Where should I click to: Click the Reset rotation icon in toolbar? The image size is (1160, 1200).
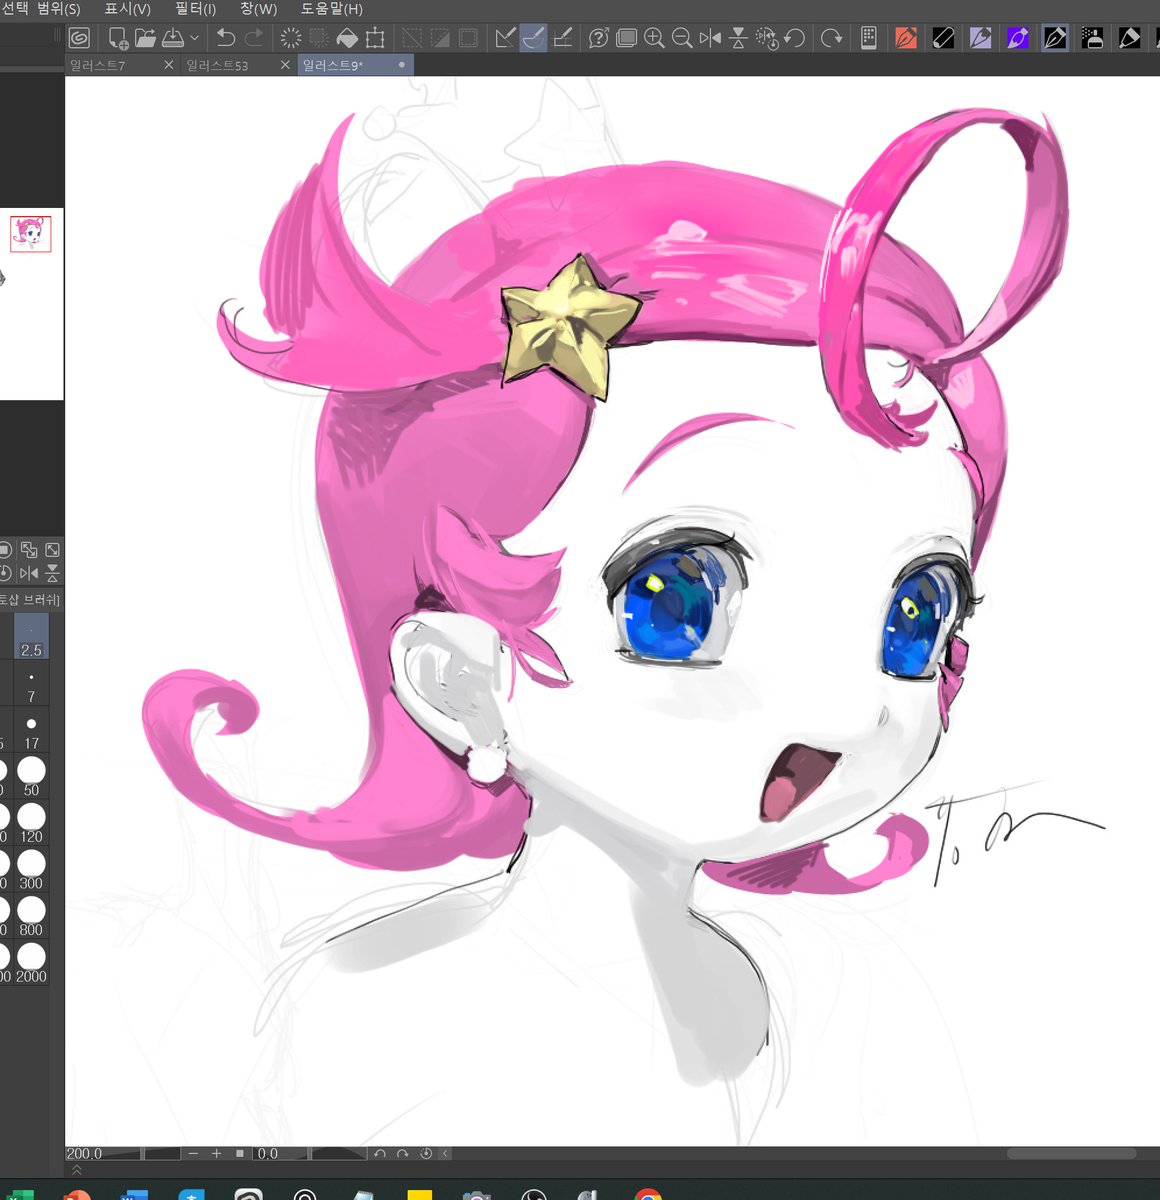click(767, 38)
